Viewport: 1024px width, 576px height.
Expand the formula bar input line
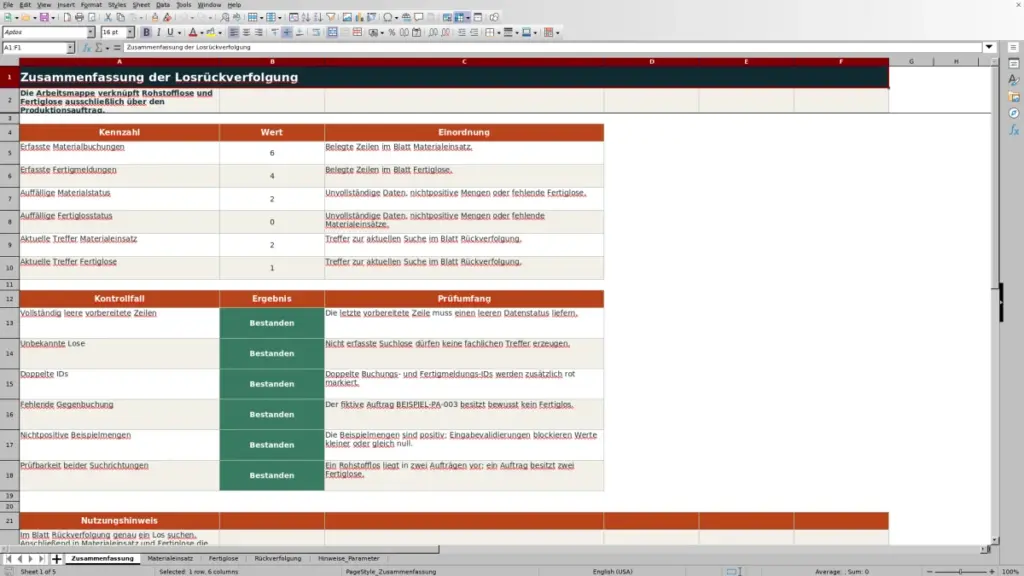[989, 47]
